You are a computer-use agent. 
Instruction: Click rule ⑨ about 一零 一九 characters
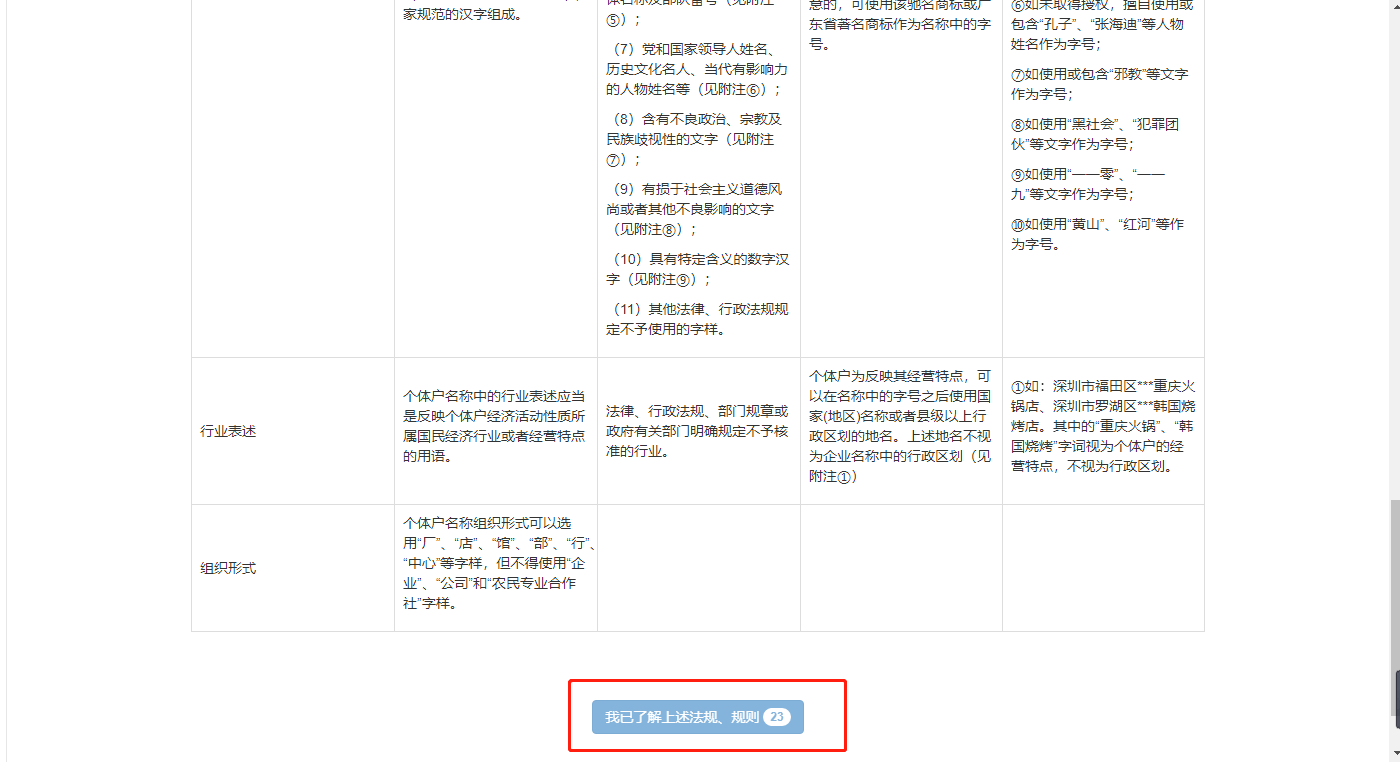(x=1095, y=184)
